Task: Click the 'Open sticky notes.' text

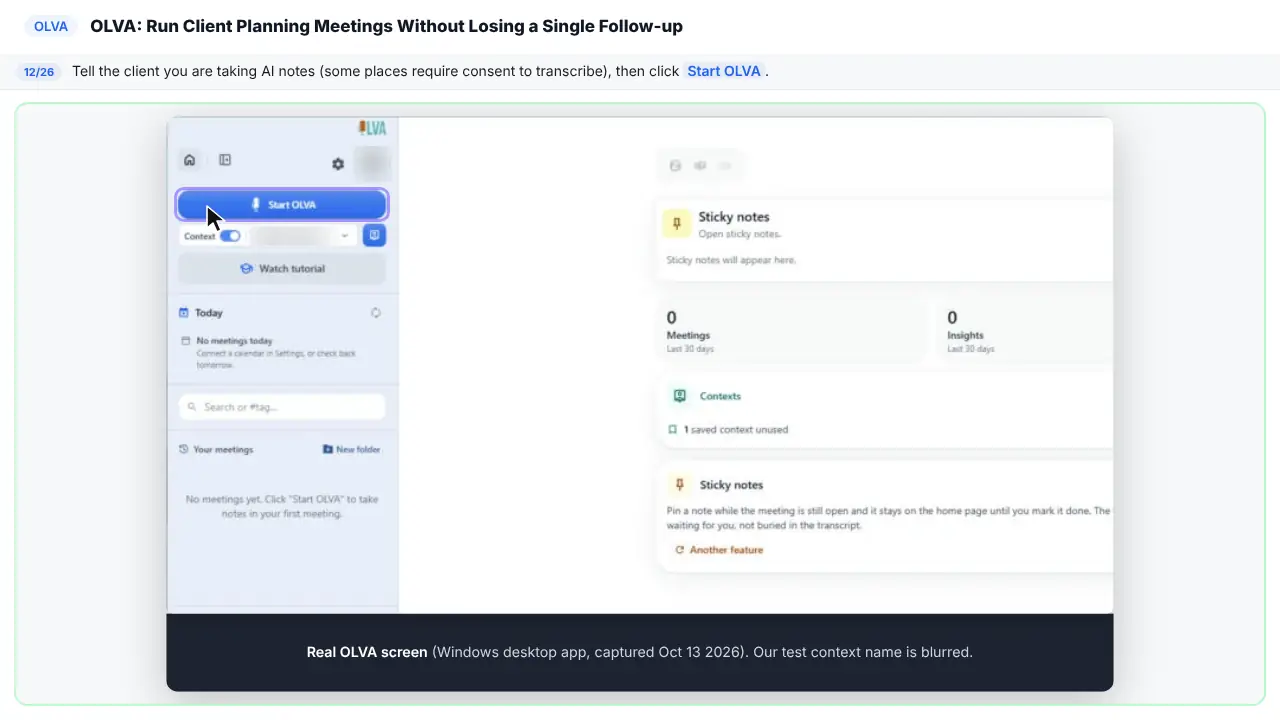Action: click(740, 234)
